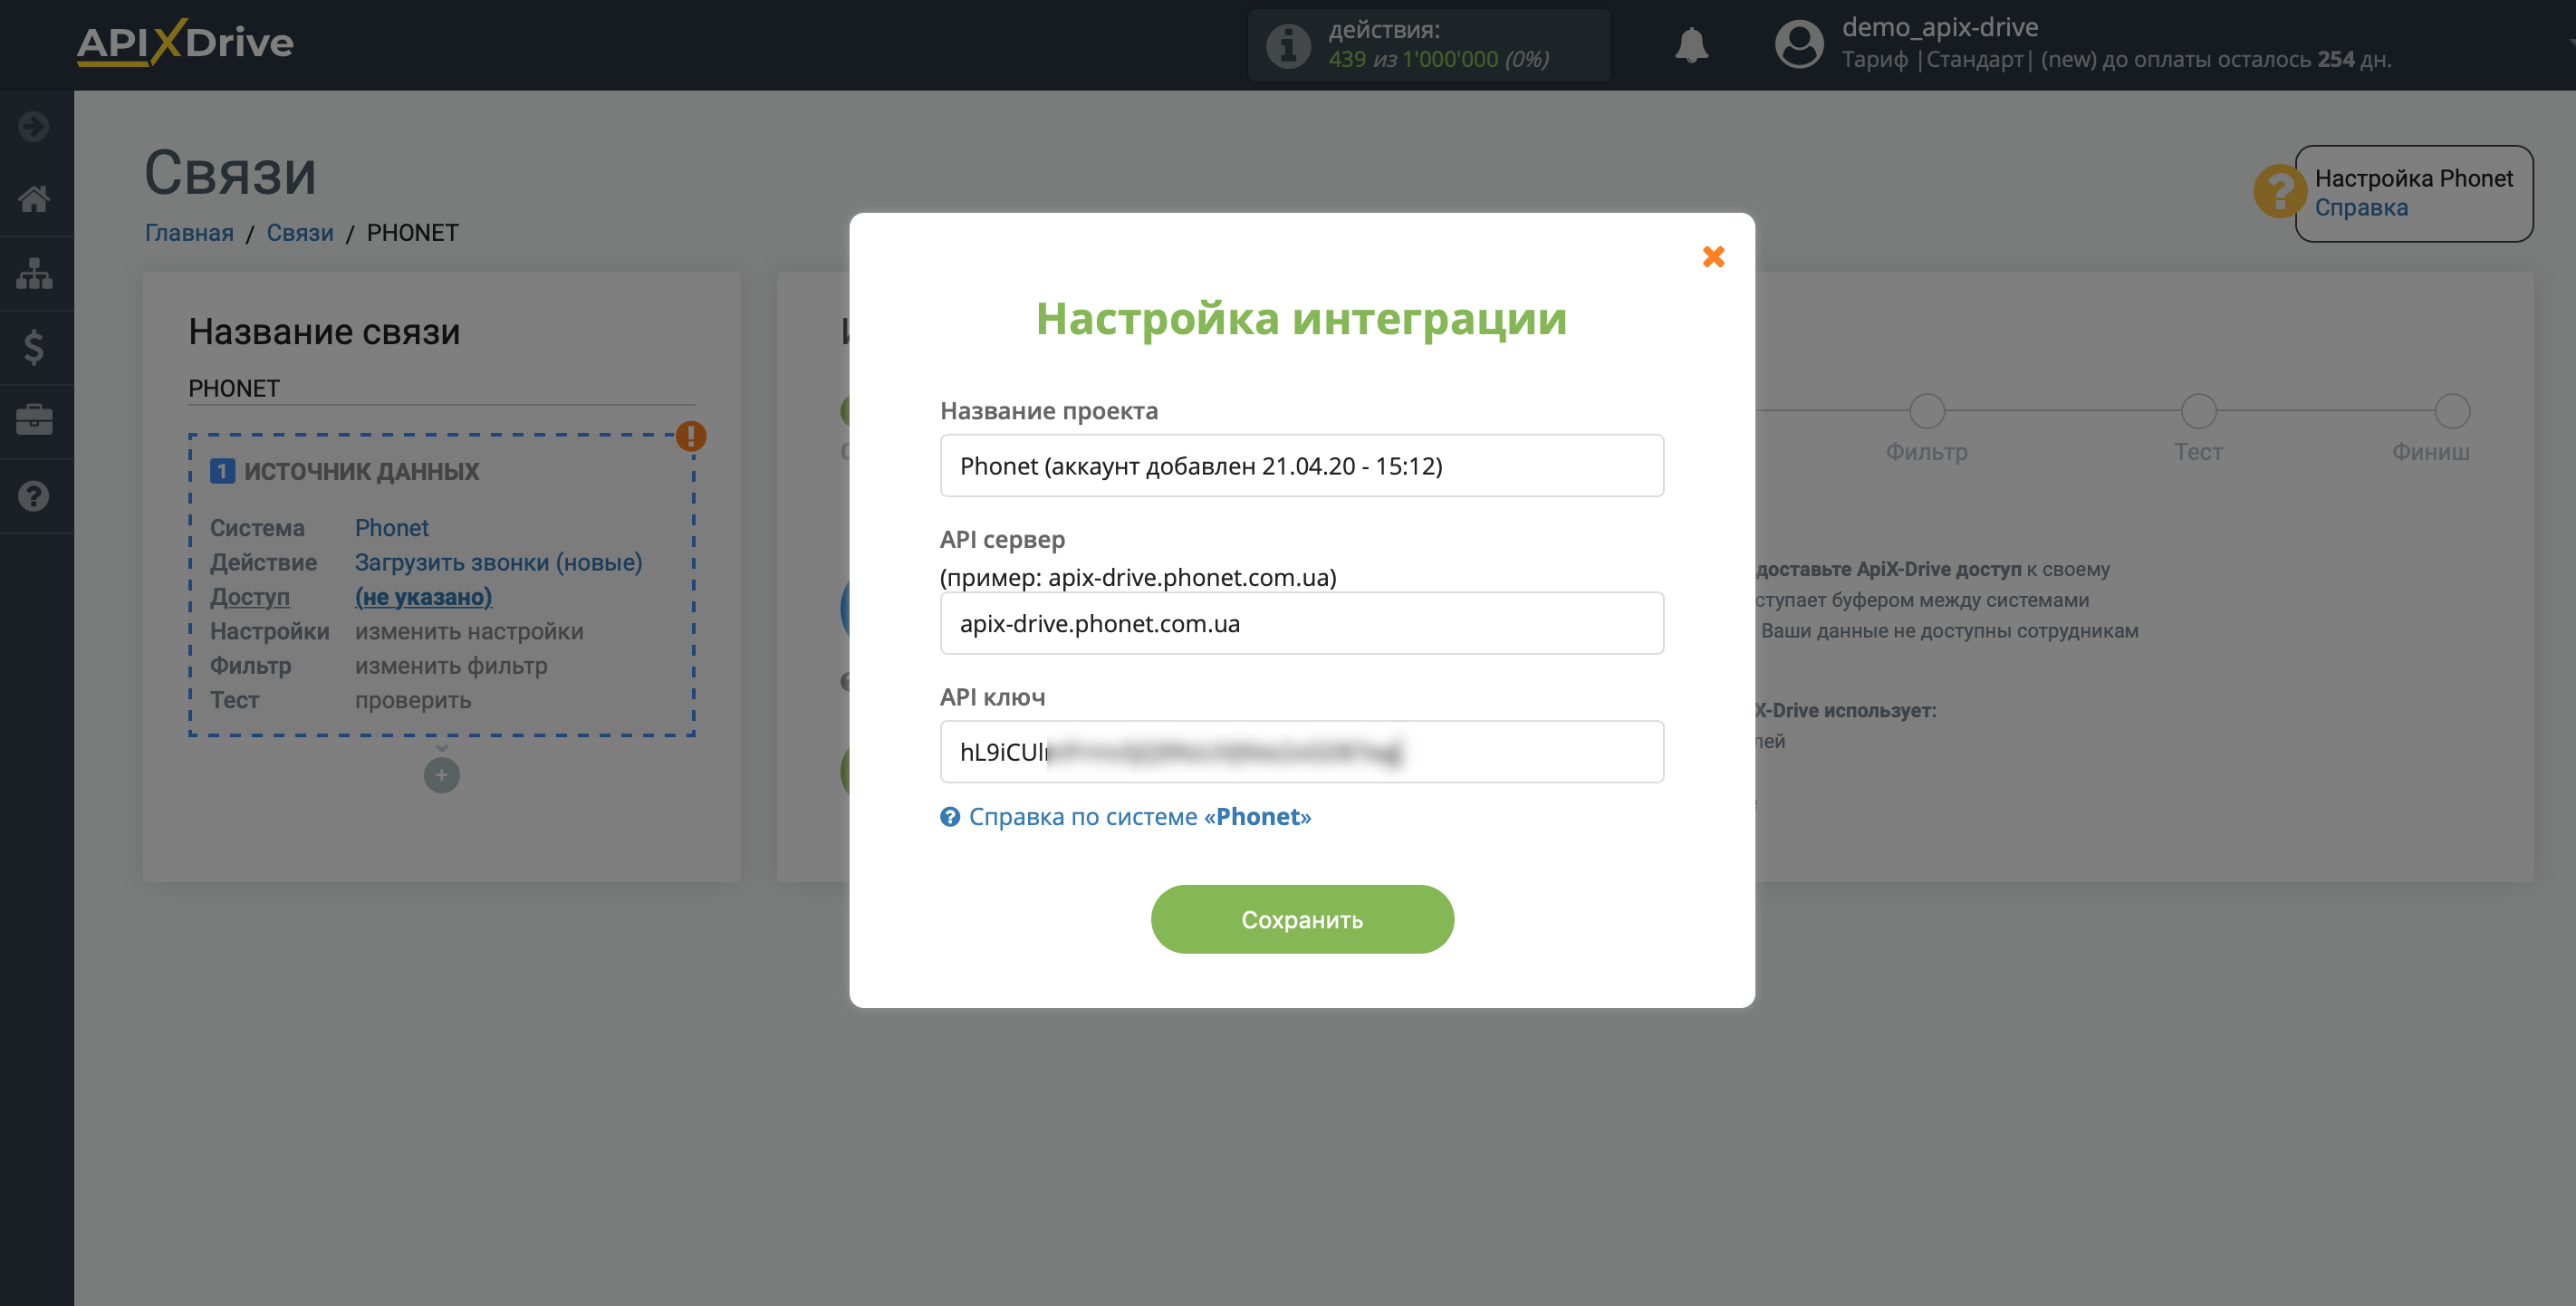Screen dimensions: 2576x1306
Task: Open the Справка link for Phonet setup
Action: pos(2361,208)
